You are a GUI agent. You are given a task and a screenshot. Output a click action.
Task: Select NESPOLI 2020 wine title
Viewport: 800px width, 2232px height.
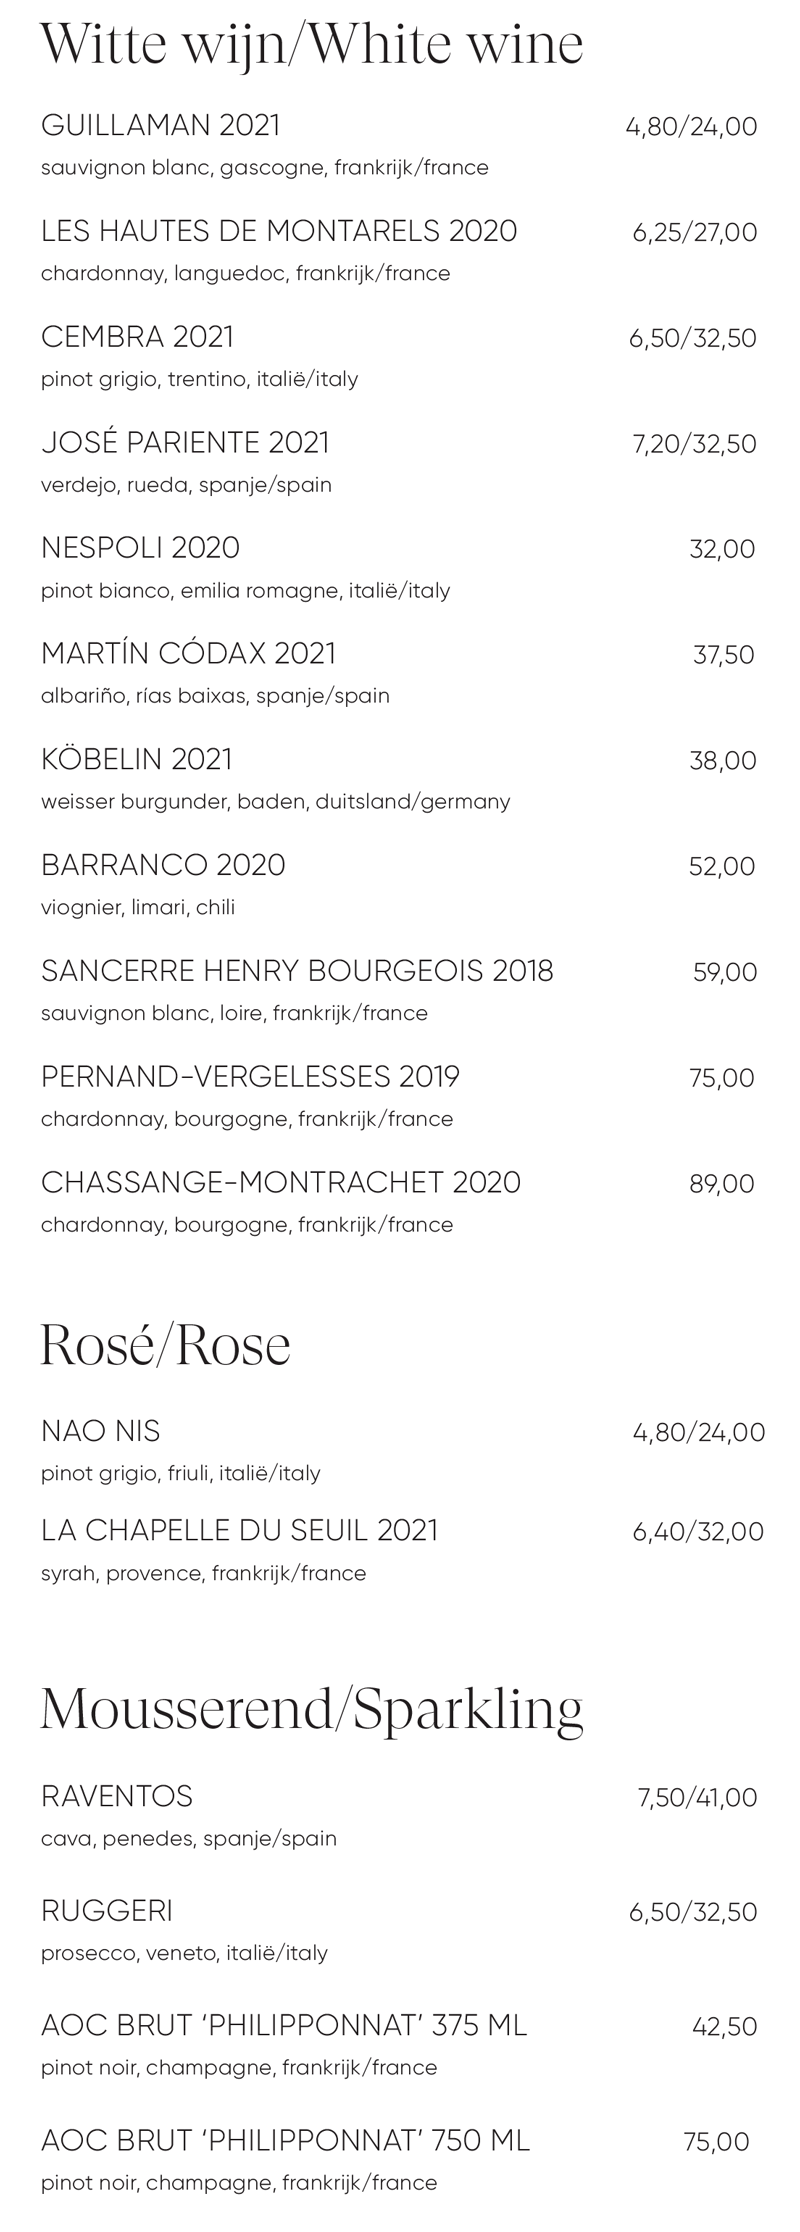[x=141, y=548]
